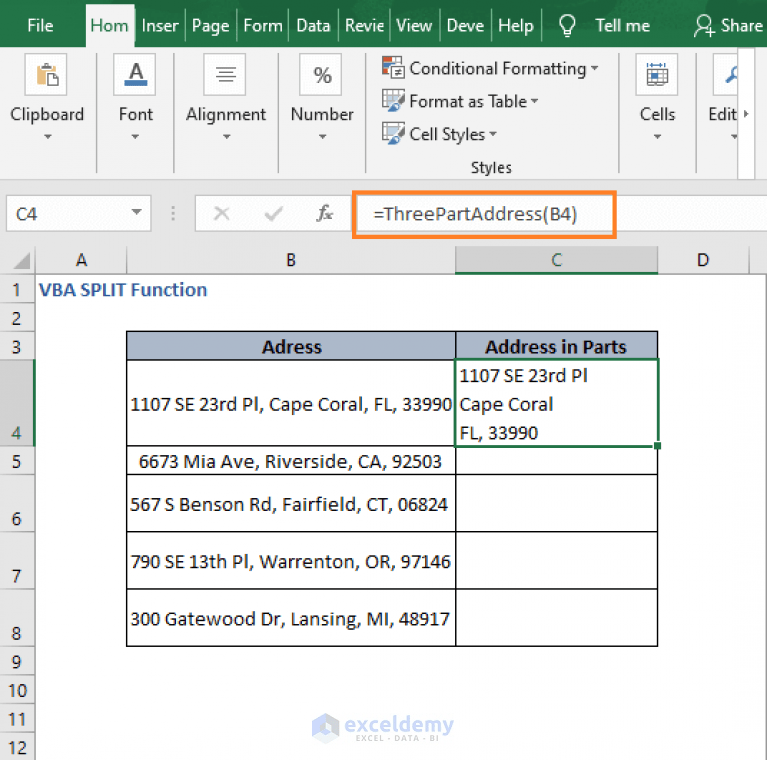
Task: Click the 'Address in Parts' header cell
Action: 556,346
